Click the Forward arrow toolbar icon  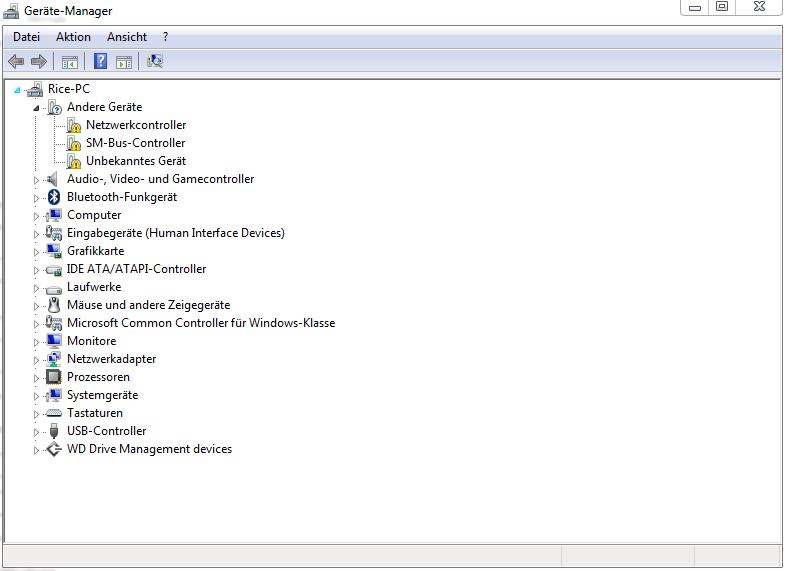point(39,62)
